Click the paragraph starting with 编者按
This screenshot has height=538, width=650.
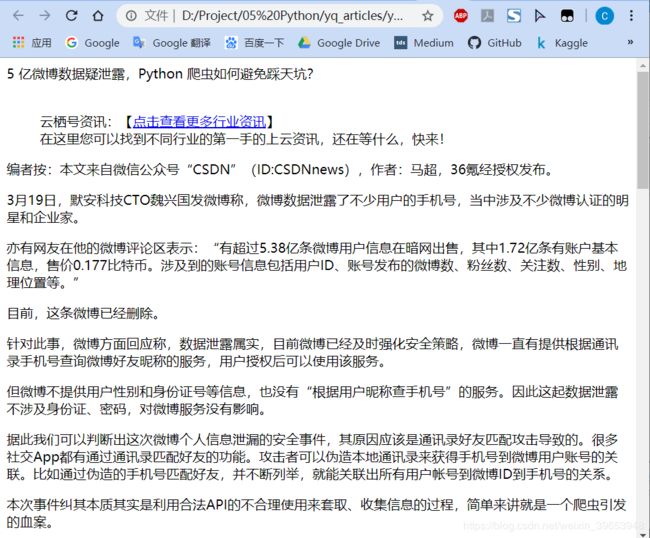[x=280, y=170]
